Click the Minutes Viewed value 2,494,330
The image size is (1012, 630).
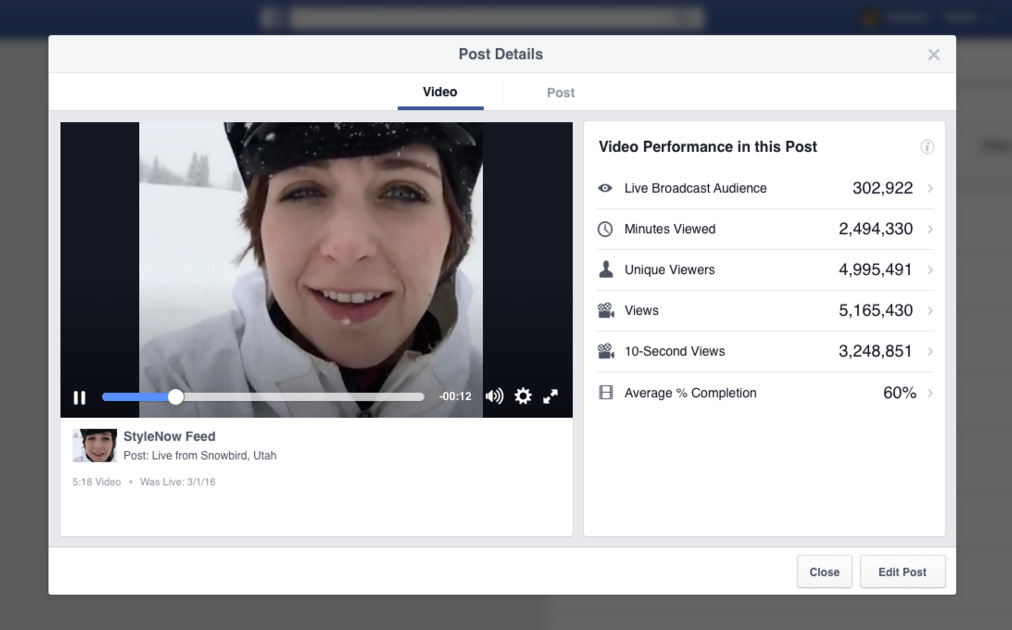coord(875,229)
